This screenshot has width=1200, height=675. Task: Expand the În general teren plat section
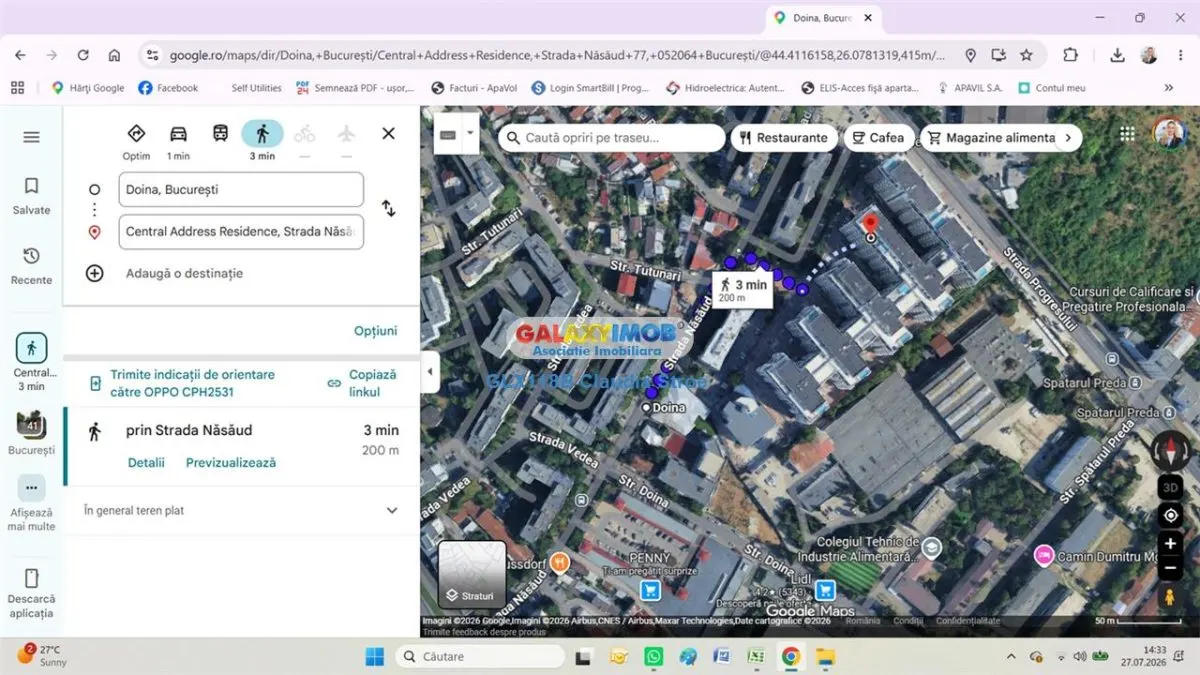click(x=241, y=510)
